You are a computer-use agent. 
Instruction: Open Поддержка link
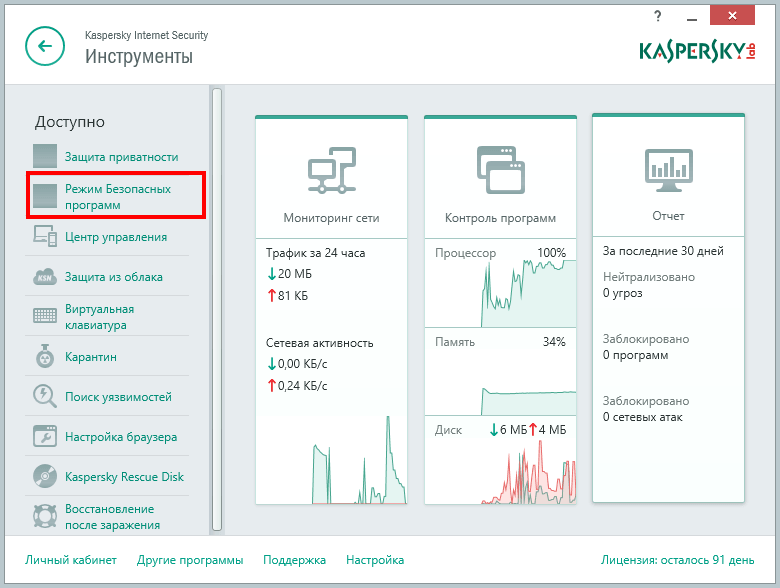(294, 560)
